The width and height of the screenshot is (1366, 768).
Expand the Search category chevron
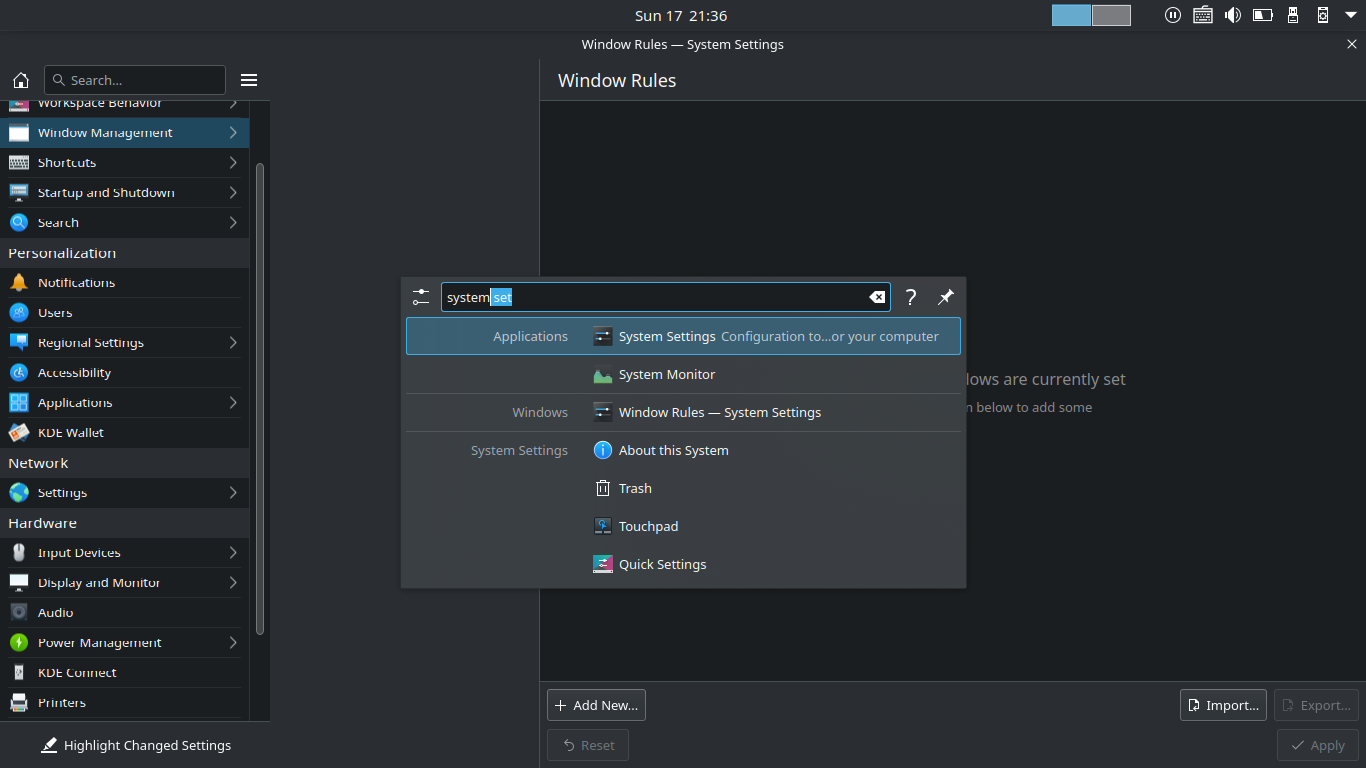(x=233, y=223)
